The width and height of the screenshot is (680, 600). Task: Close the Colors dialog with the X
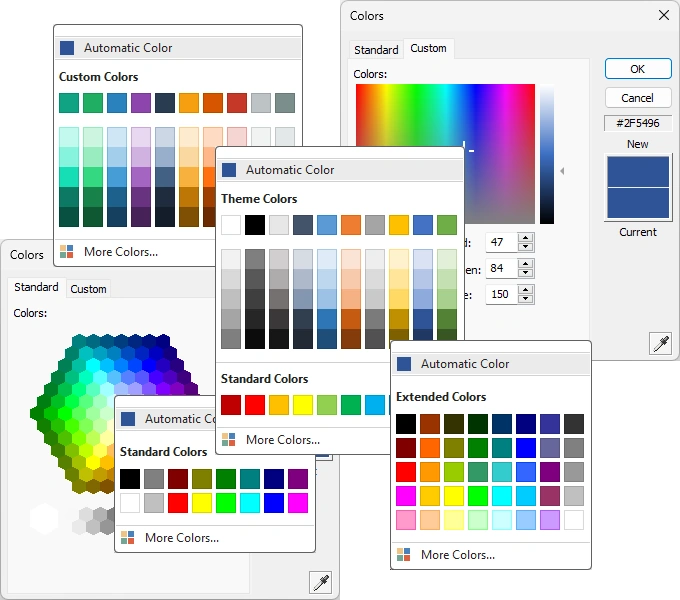click(x=664, y=15)
